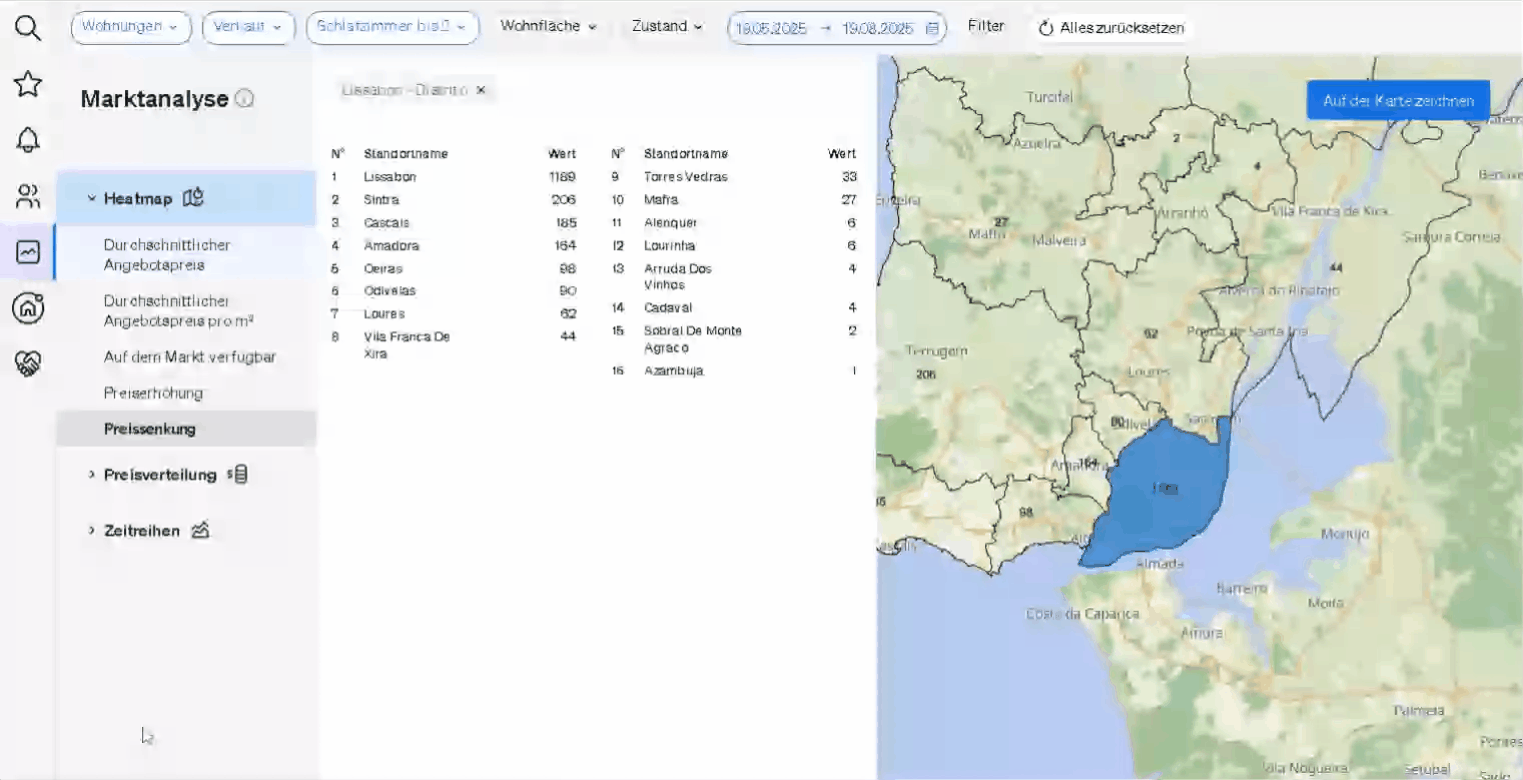This screenshot has height=780, width=1523.
Task: Open the Wohnungen dropdown
Action: click(x=130, y=27)
